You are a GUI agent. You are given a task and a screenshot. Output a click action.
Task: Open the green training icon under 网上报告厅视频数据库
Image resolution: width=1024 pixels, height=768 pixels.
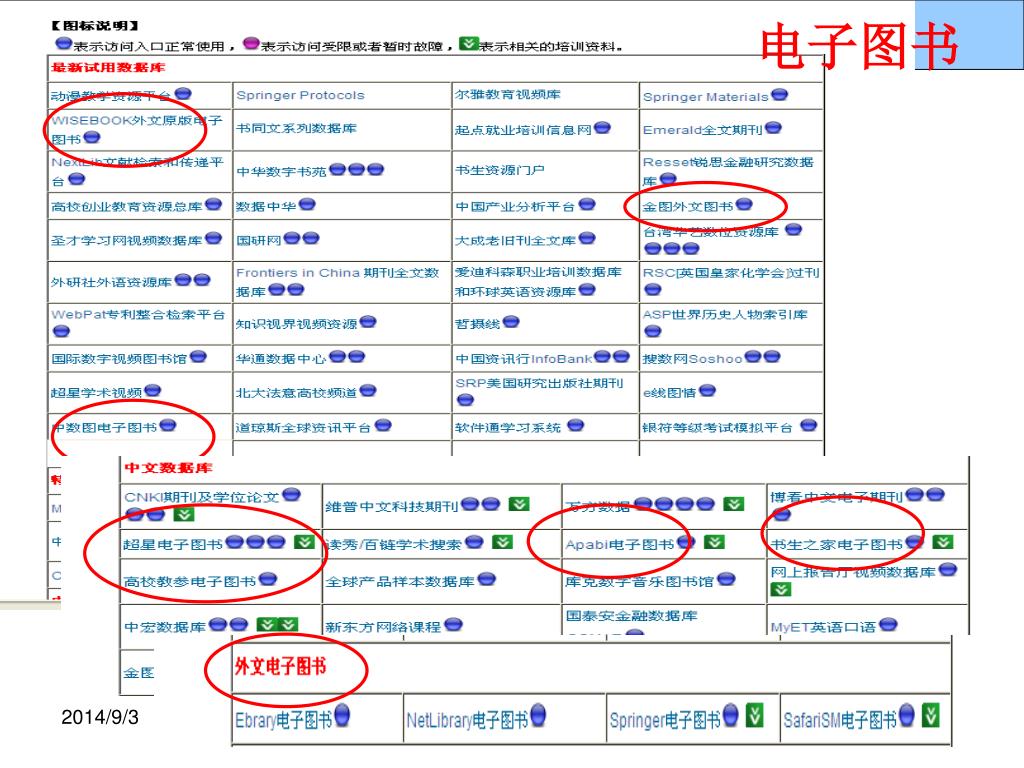tap(780, 590)
